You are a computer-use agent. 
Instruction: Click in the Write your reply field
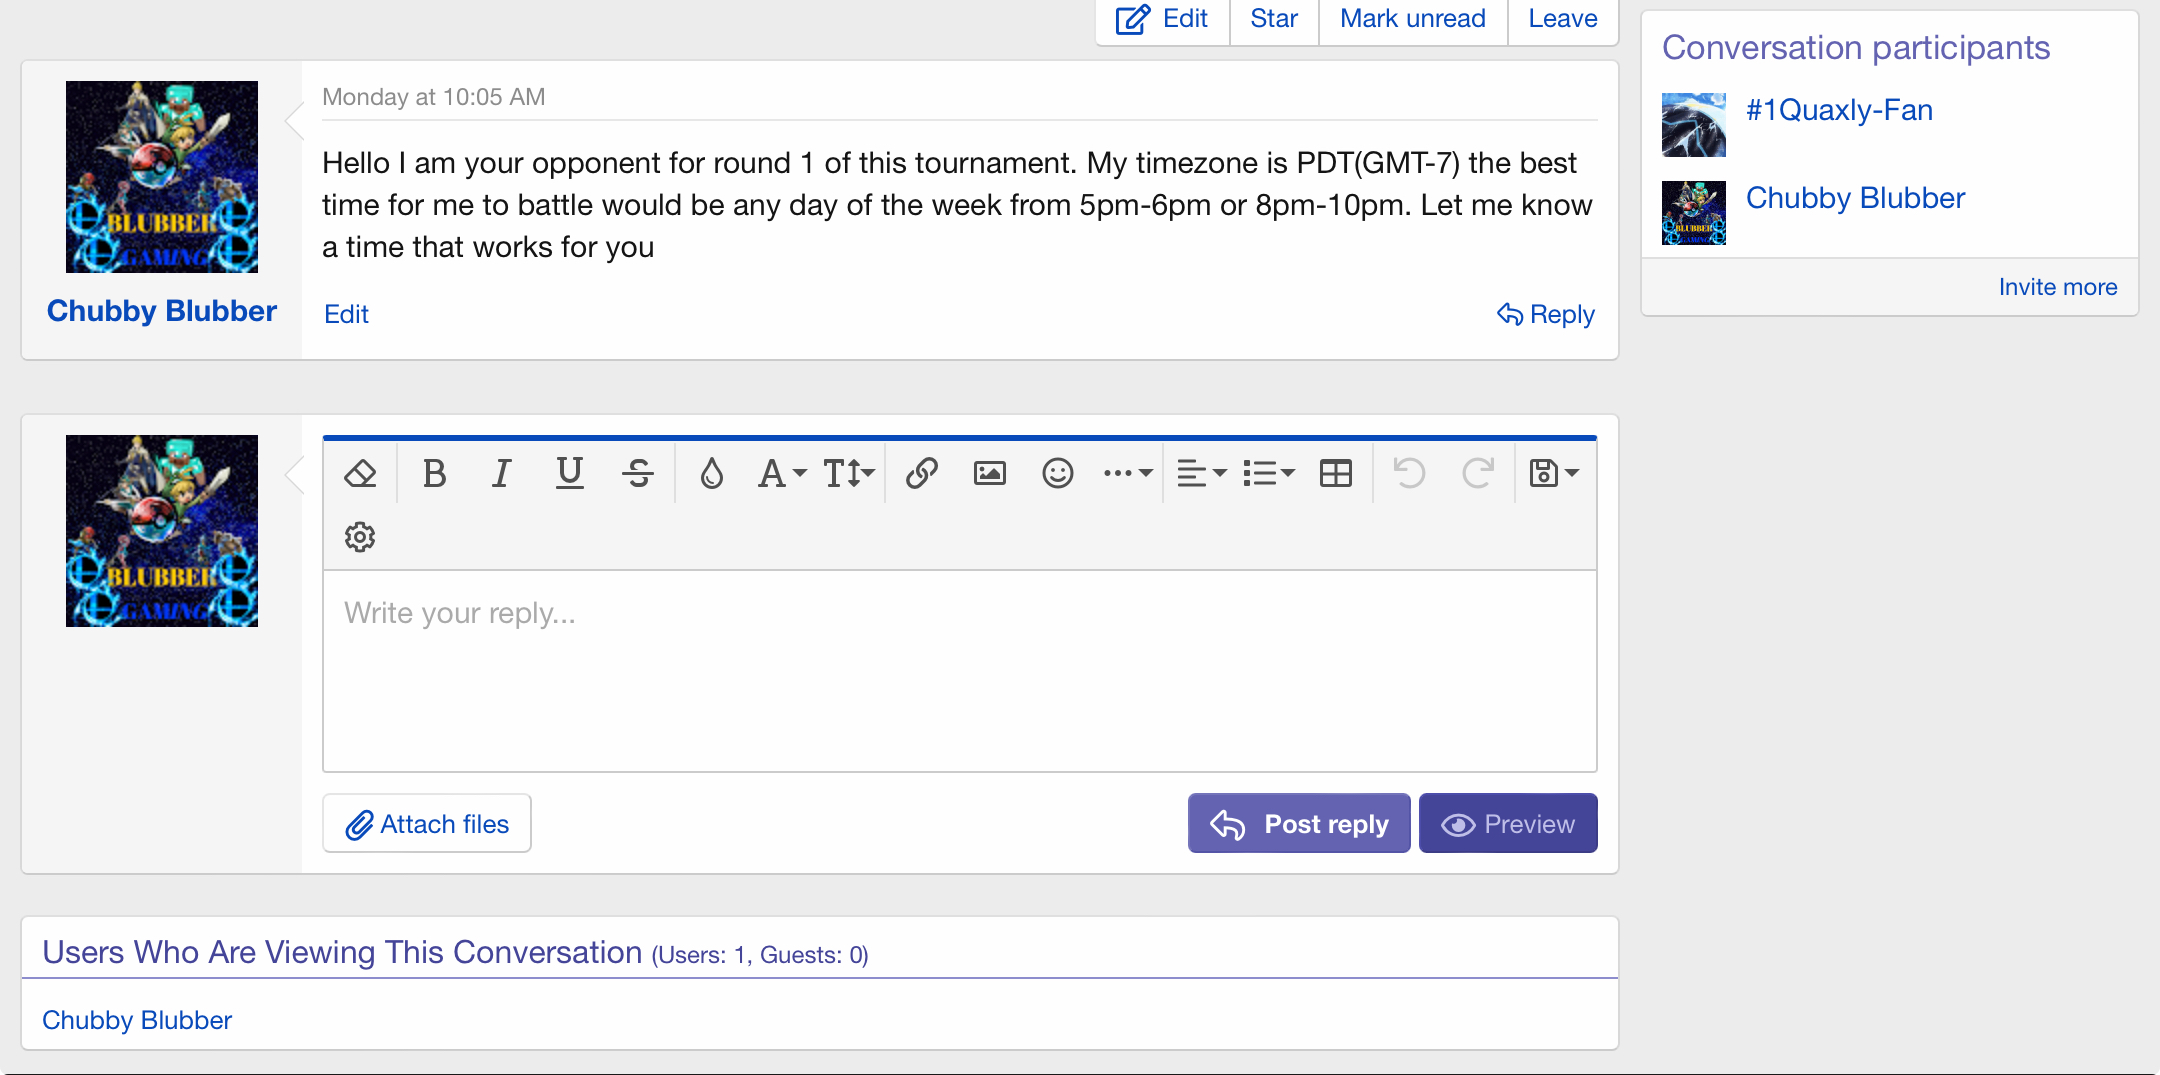959,670
